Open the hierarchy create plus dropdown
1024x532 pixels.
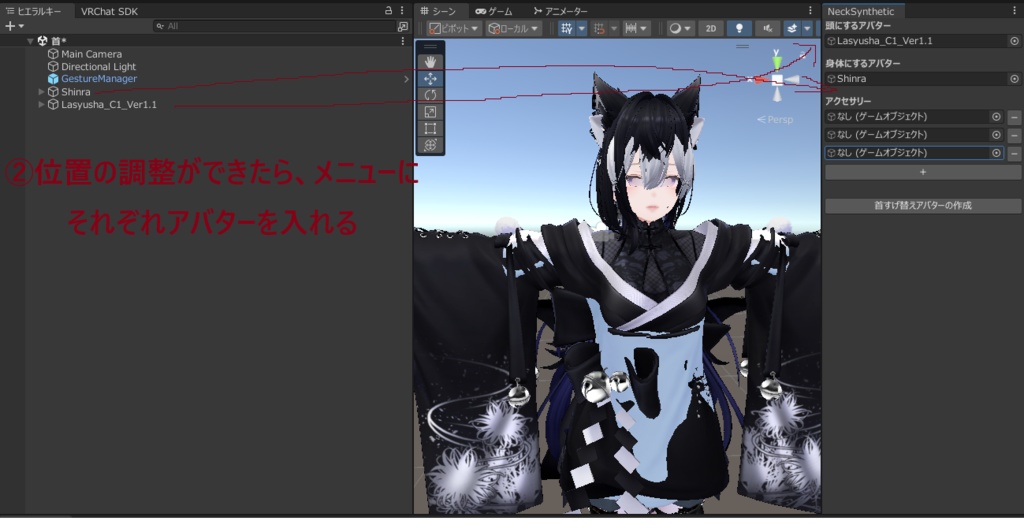coord(14,26)
